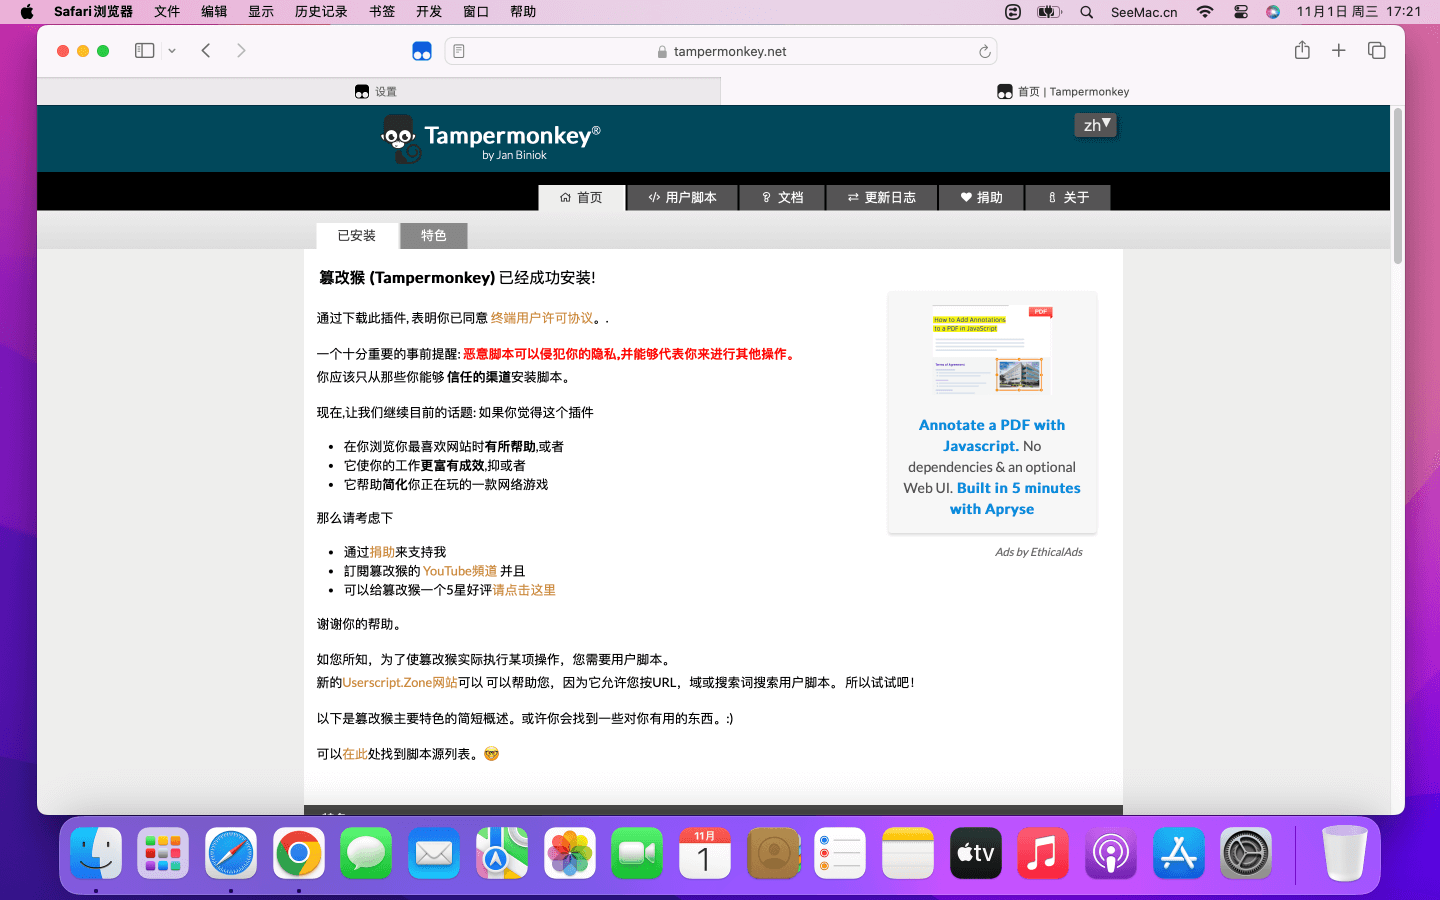Open Siri from the menu bar
The image size is (1440, 900).
point(1273,12)
